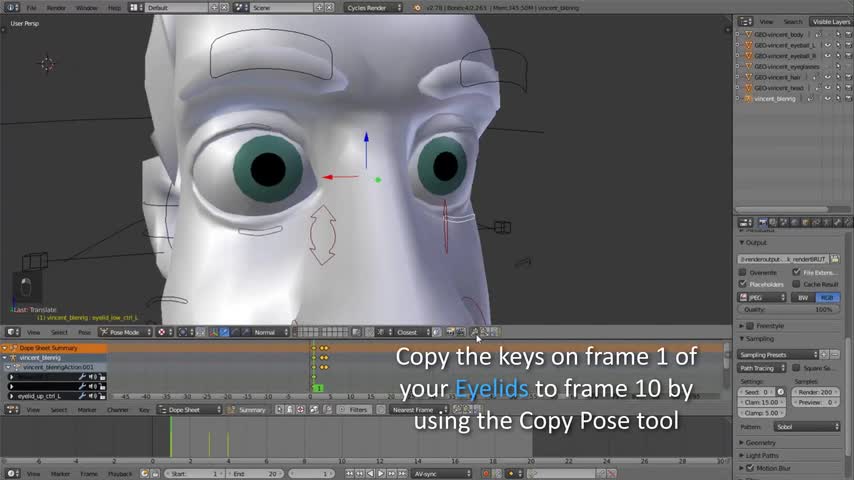Select the Render properties tab icon

point(762,222)
